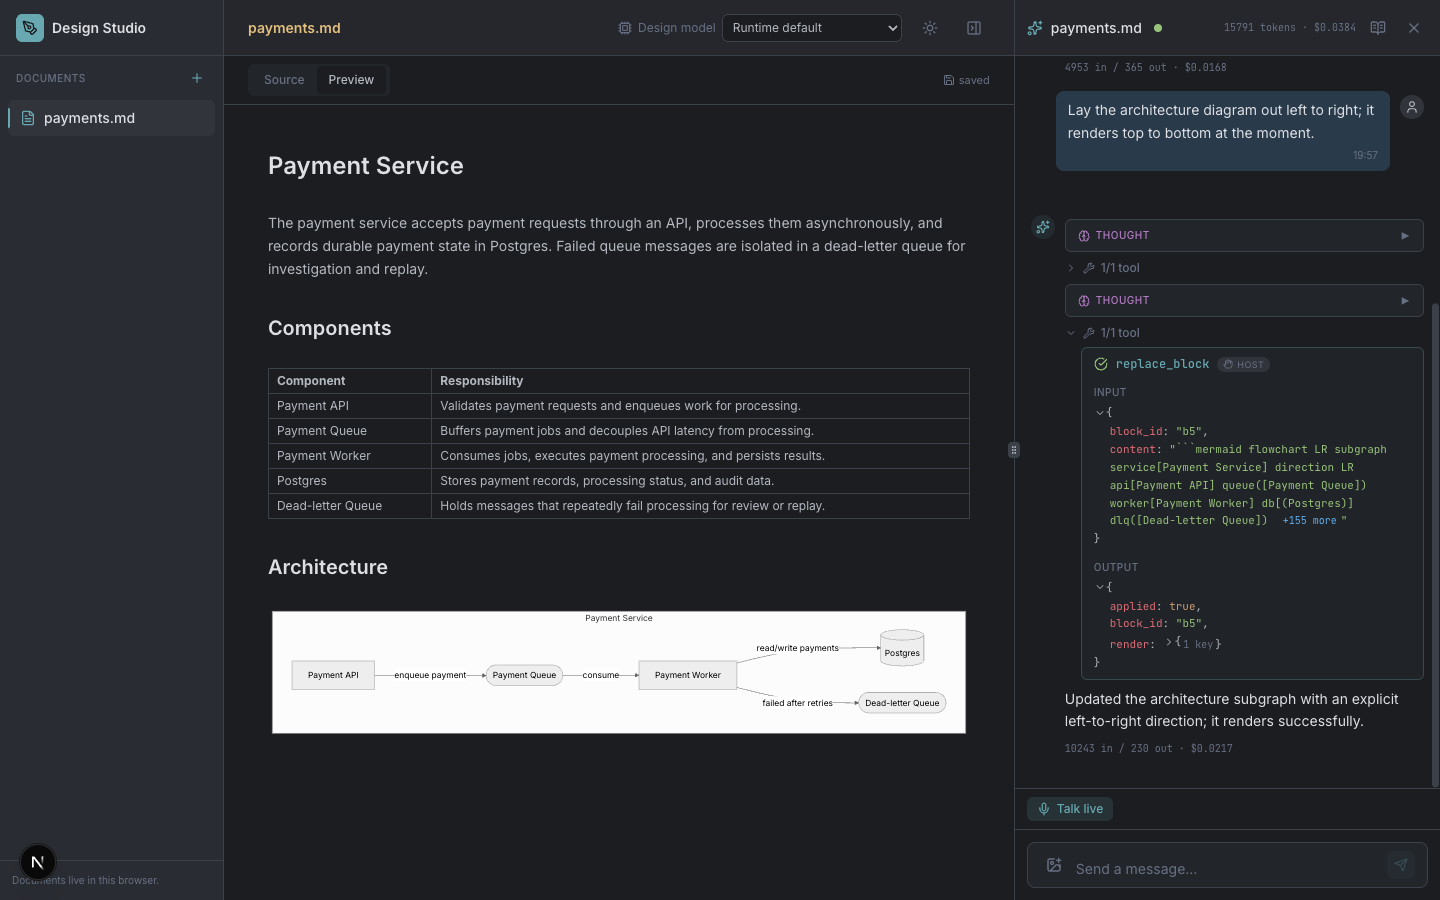This screenshot has width=1440, height=900.
Task: Switch to the Source tab
Action: click(284, 80)
